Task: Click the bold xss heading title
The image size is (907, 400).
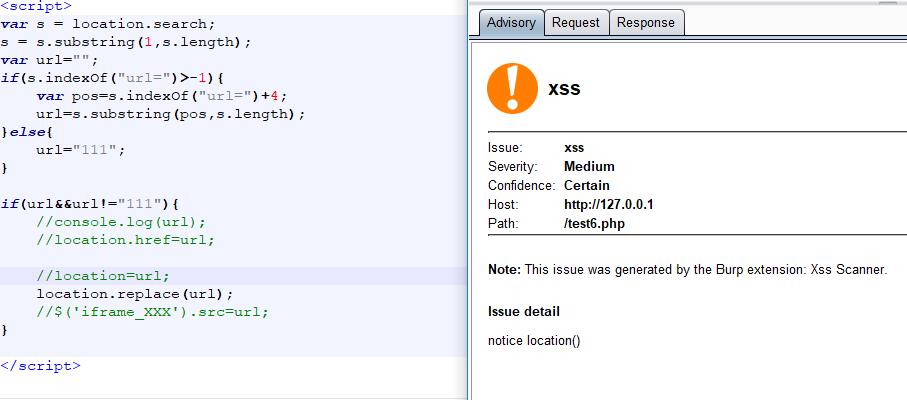Action: tap(564, 90)
